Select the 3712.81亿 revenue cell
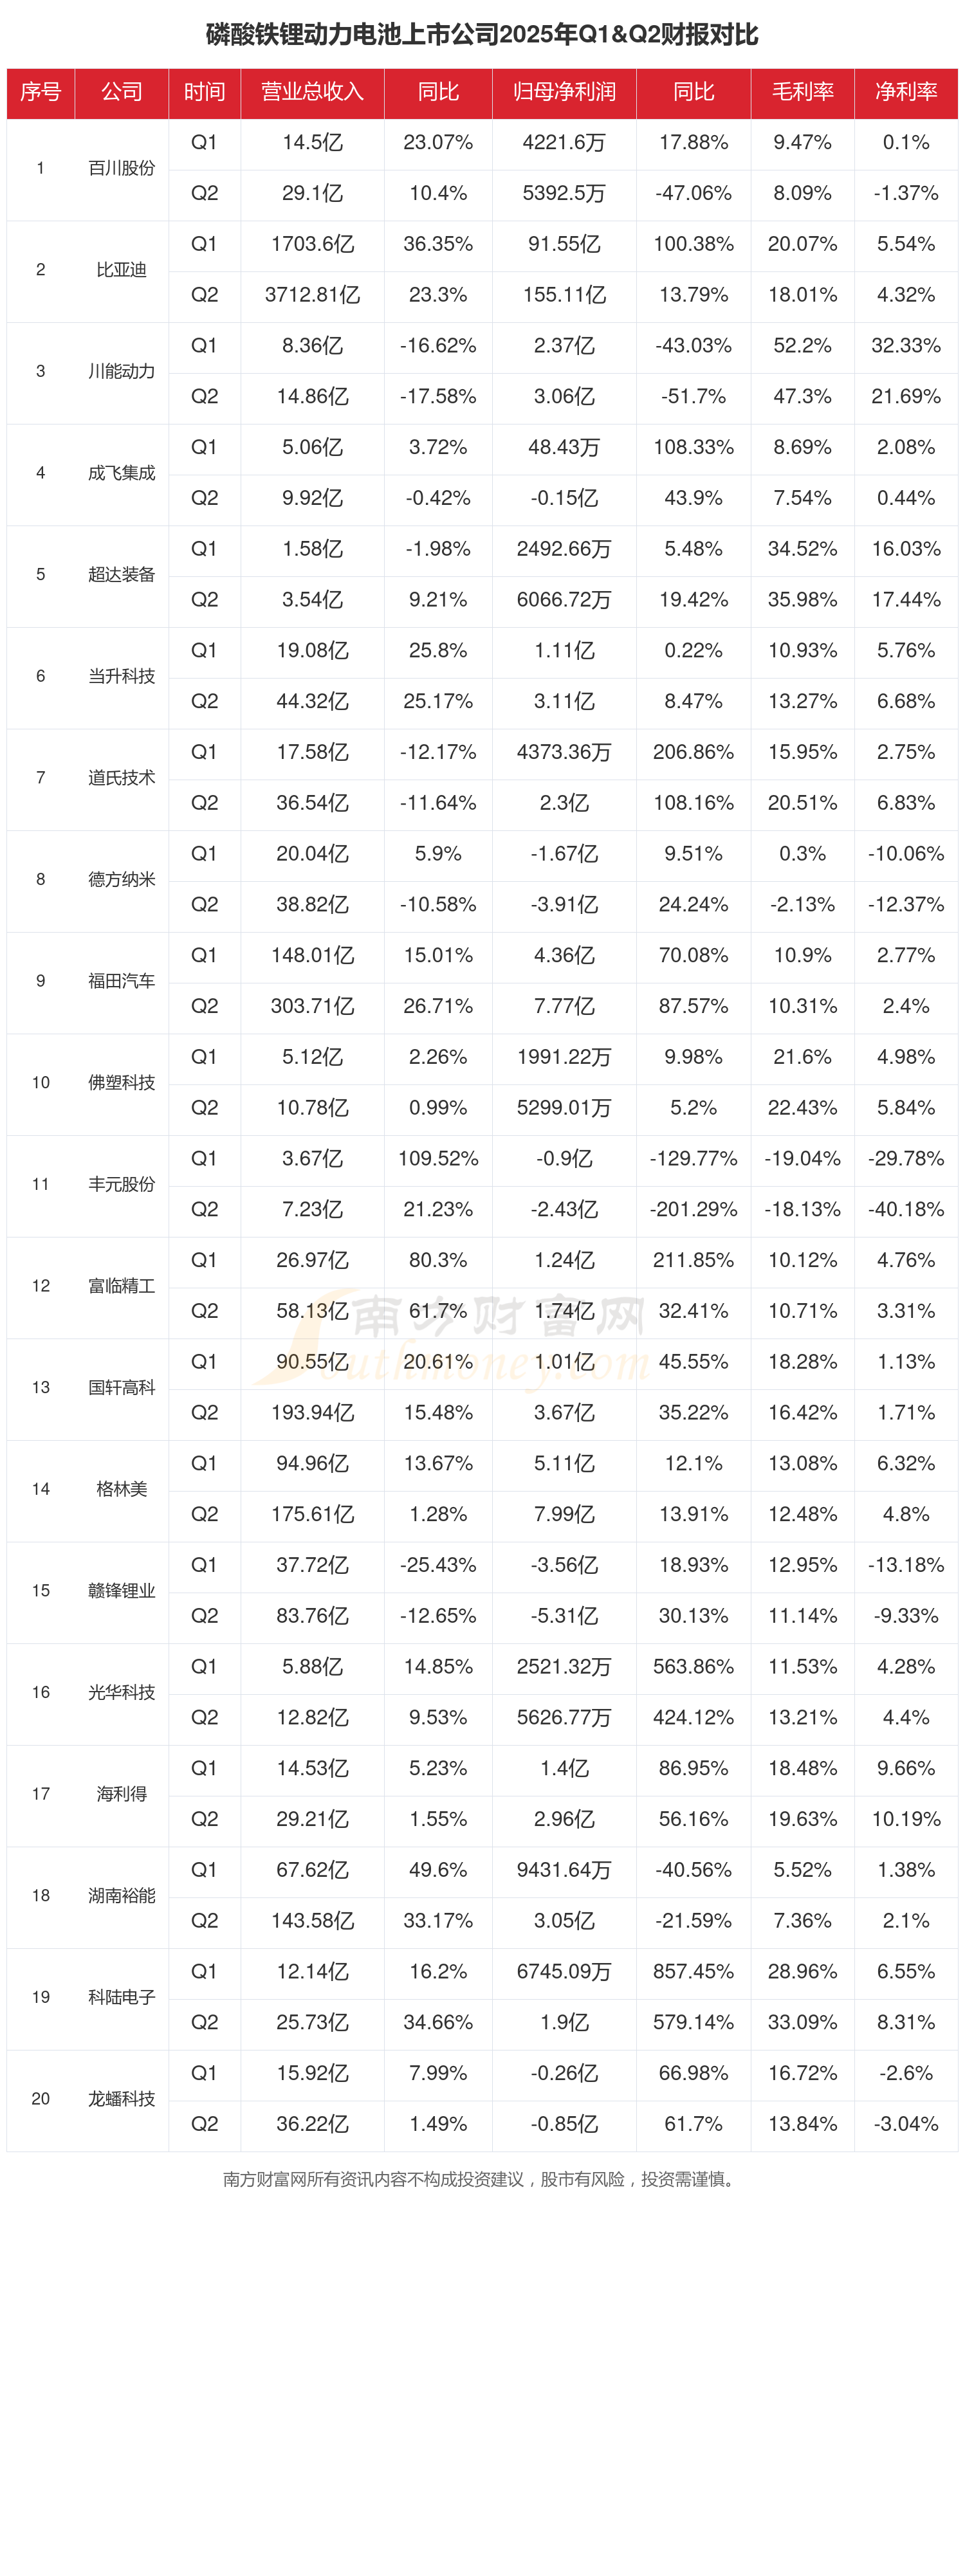Image resolution: width=965 pixels, height=2576 pixels. click(x=312, y=295)
